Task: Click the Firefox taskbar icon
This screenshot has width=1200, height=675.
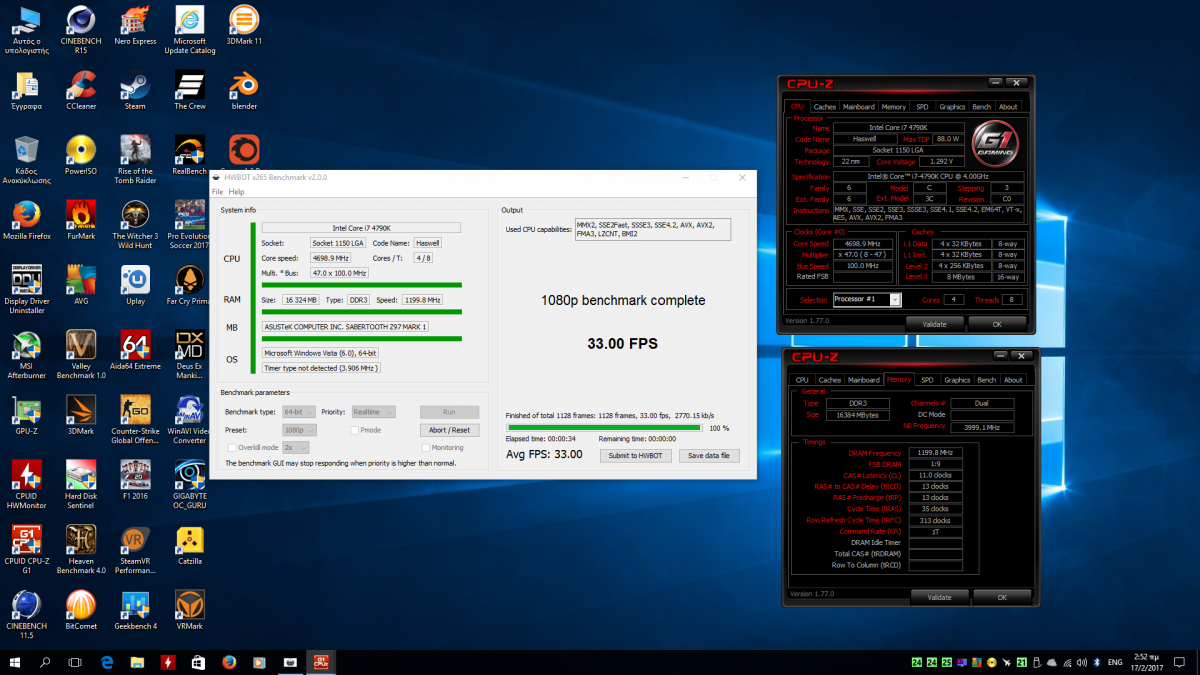Action: (x=228, y=661)
